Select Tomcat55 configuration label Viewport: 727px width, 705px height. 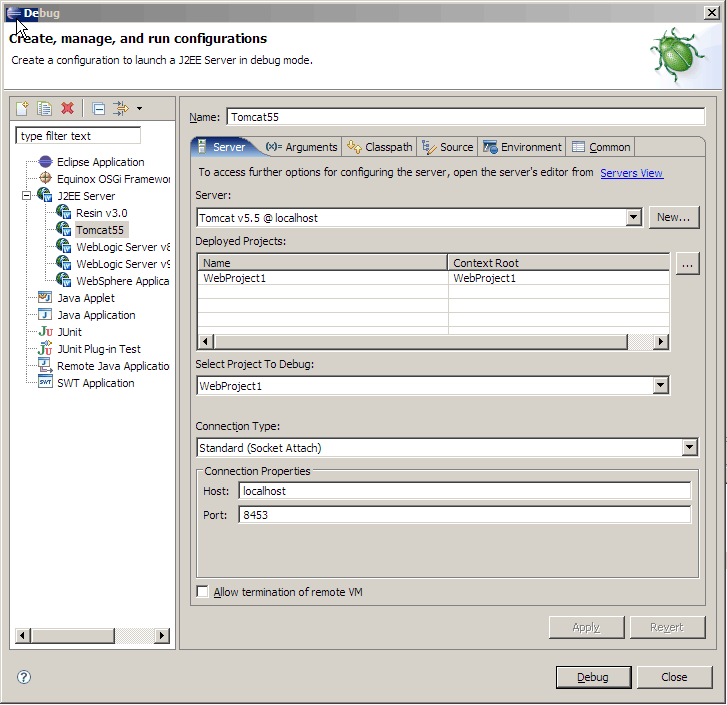tap(100, 230)
